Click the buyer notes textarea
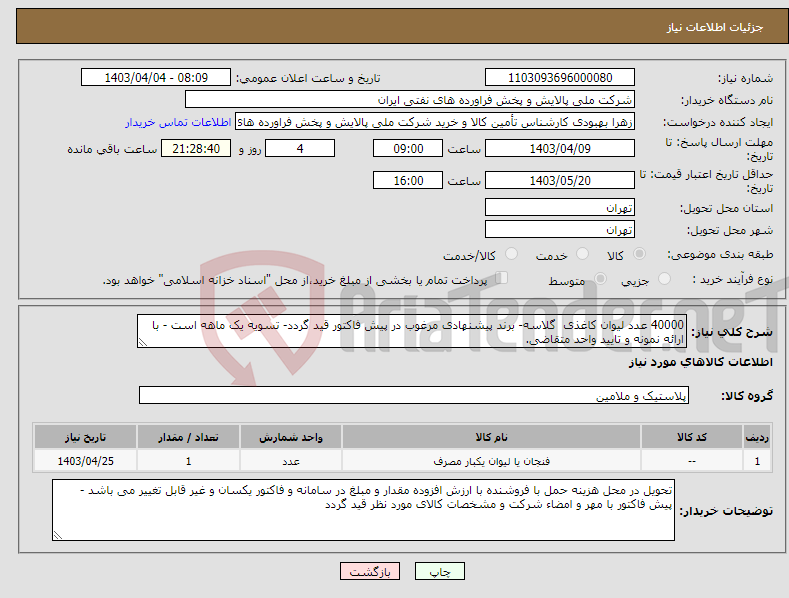This screenshot has width=789, height=598. click(363, 510)
